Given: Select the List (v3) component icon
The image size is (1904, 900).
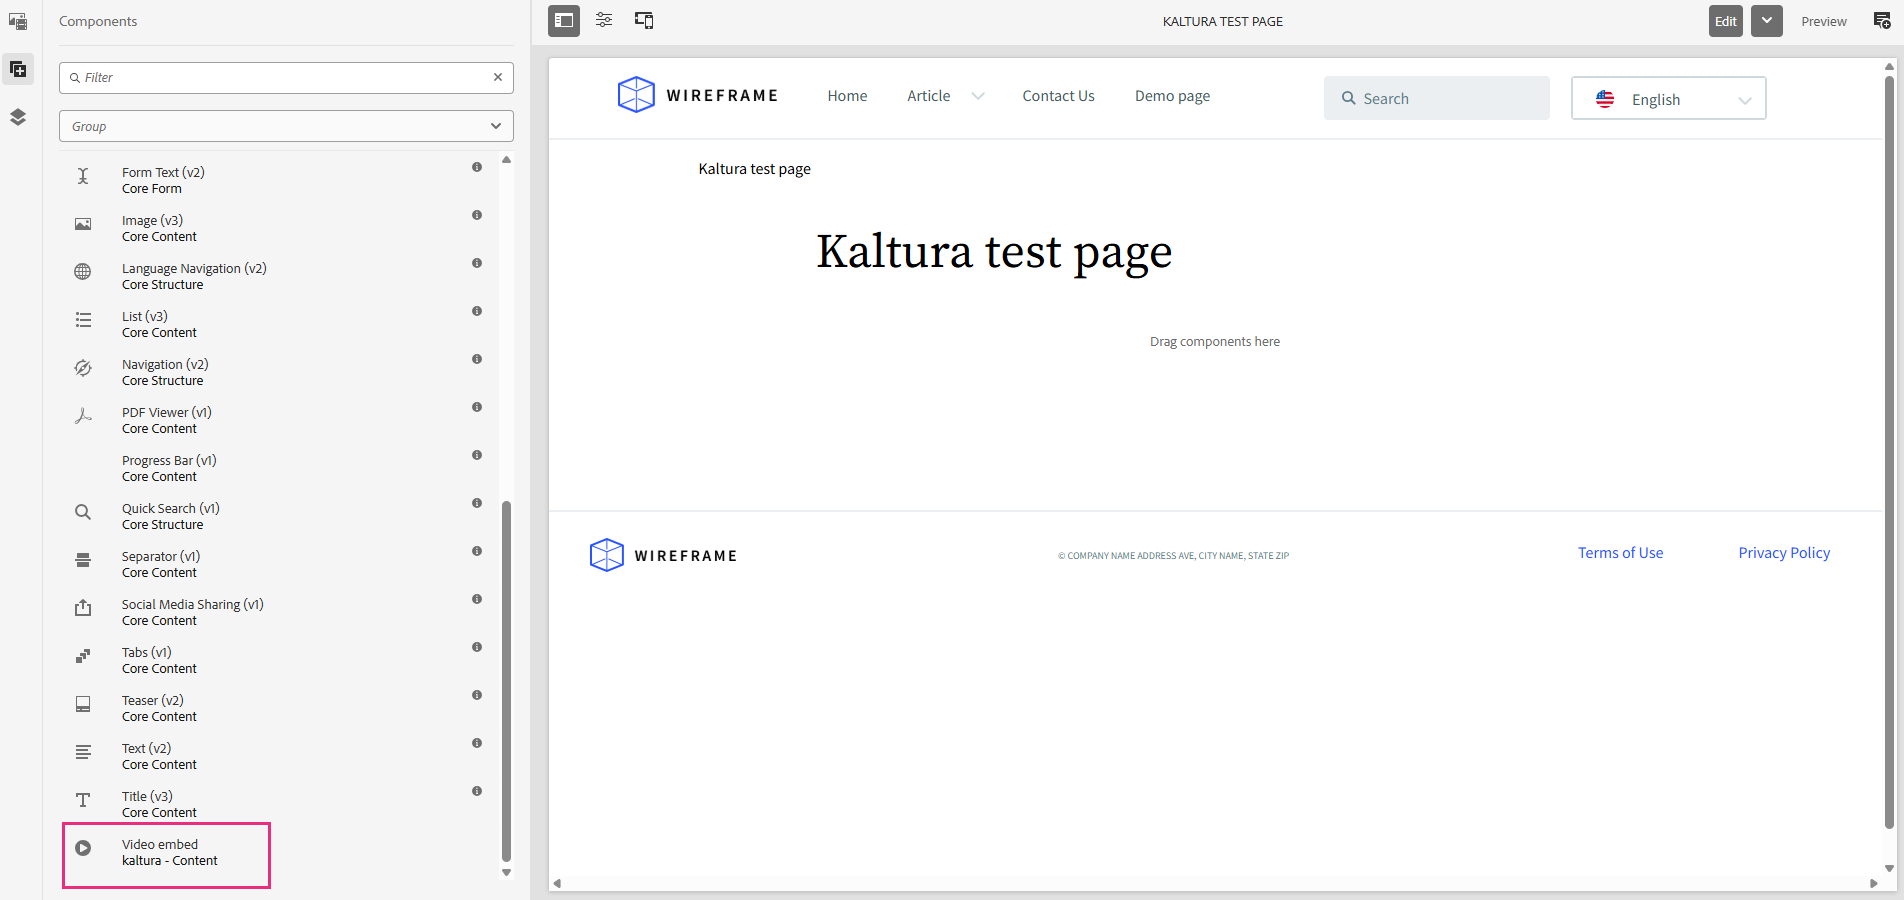Looking at the screenshot, I should [x=83, y=320].
